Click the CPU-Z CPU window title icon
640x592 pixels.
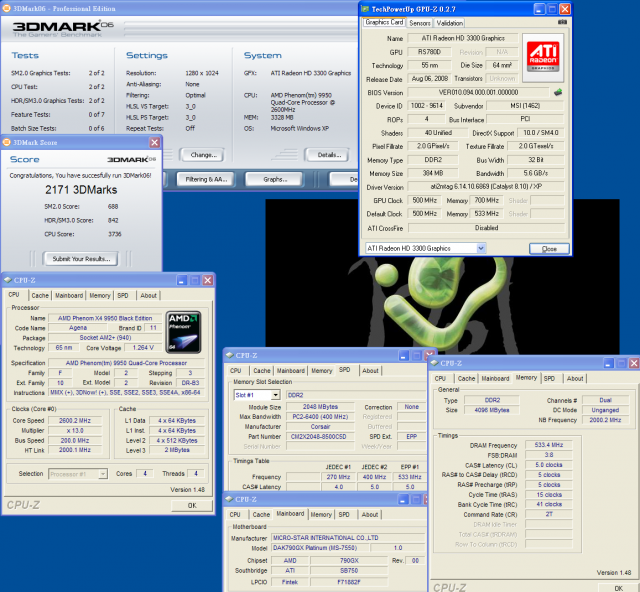[x=7, y=280]
